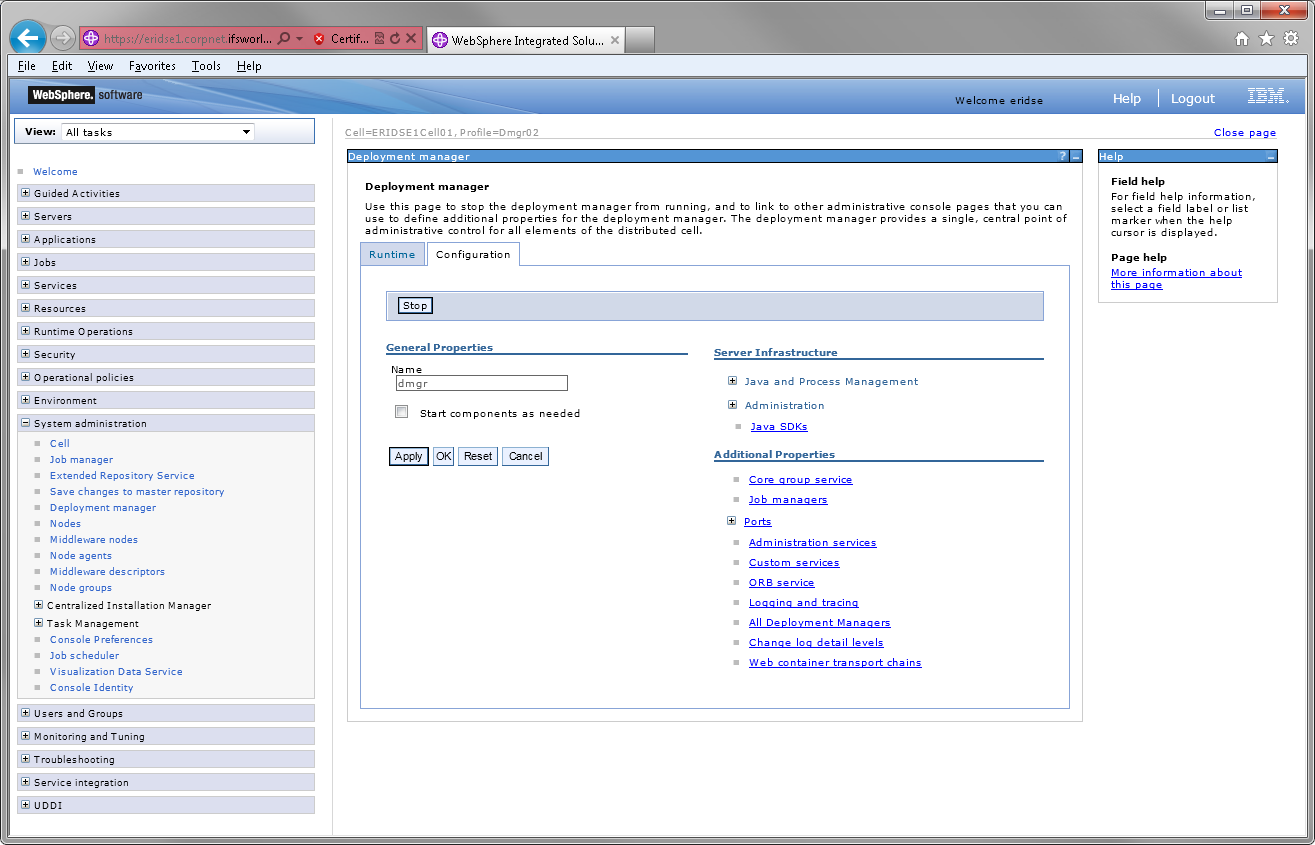
Task: Enable Start components as needed checkbox
Action: coord(402,412)
